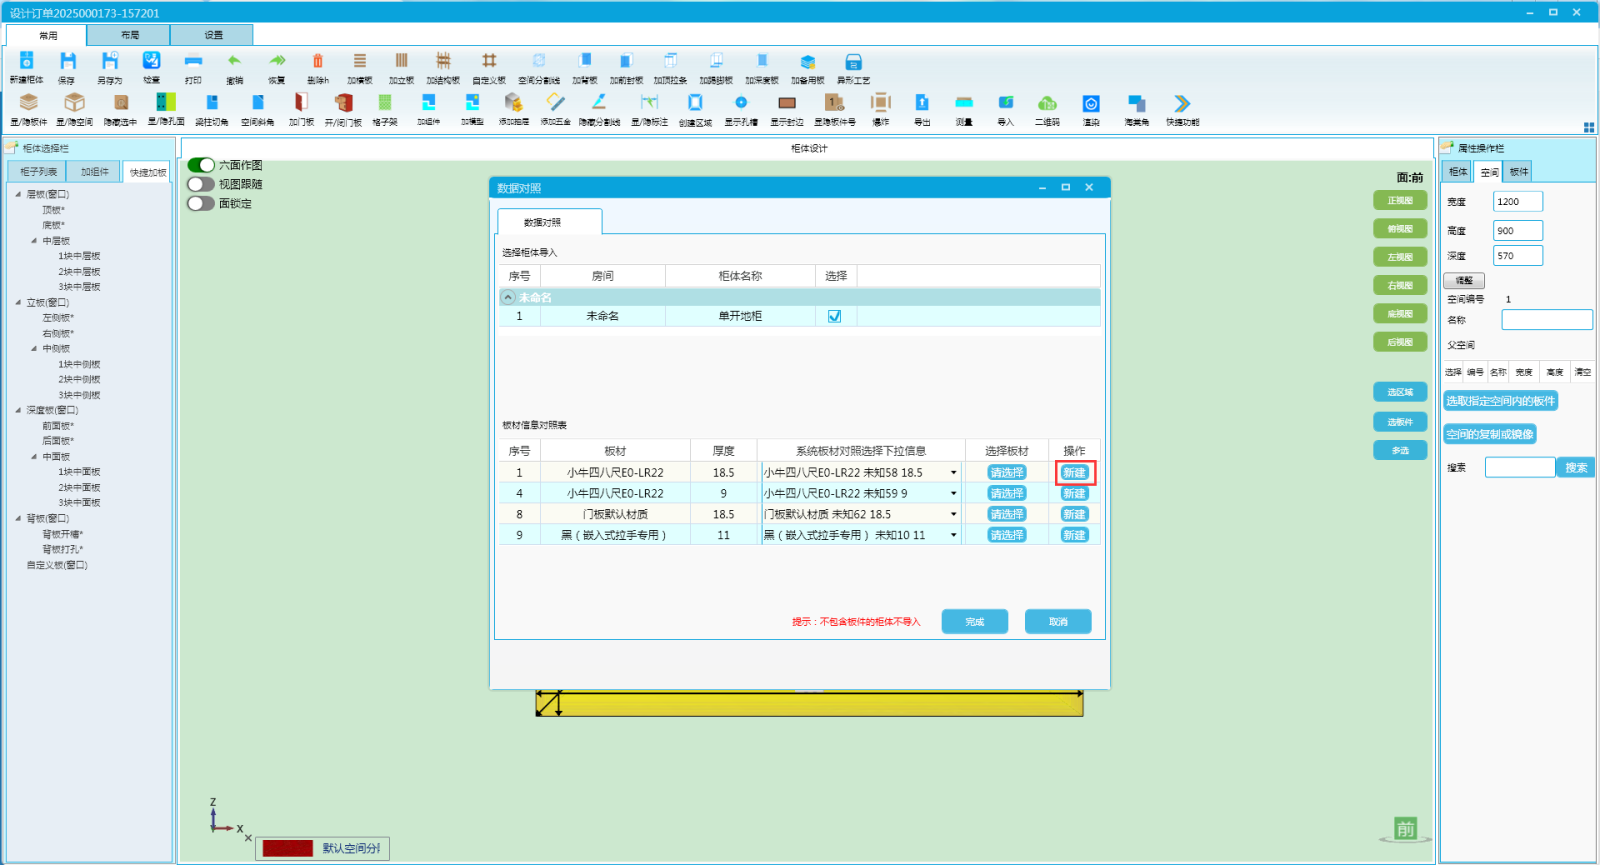Click the 正视图 view button
1600x865 pixels.
click(1400, 201)
